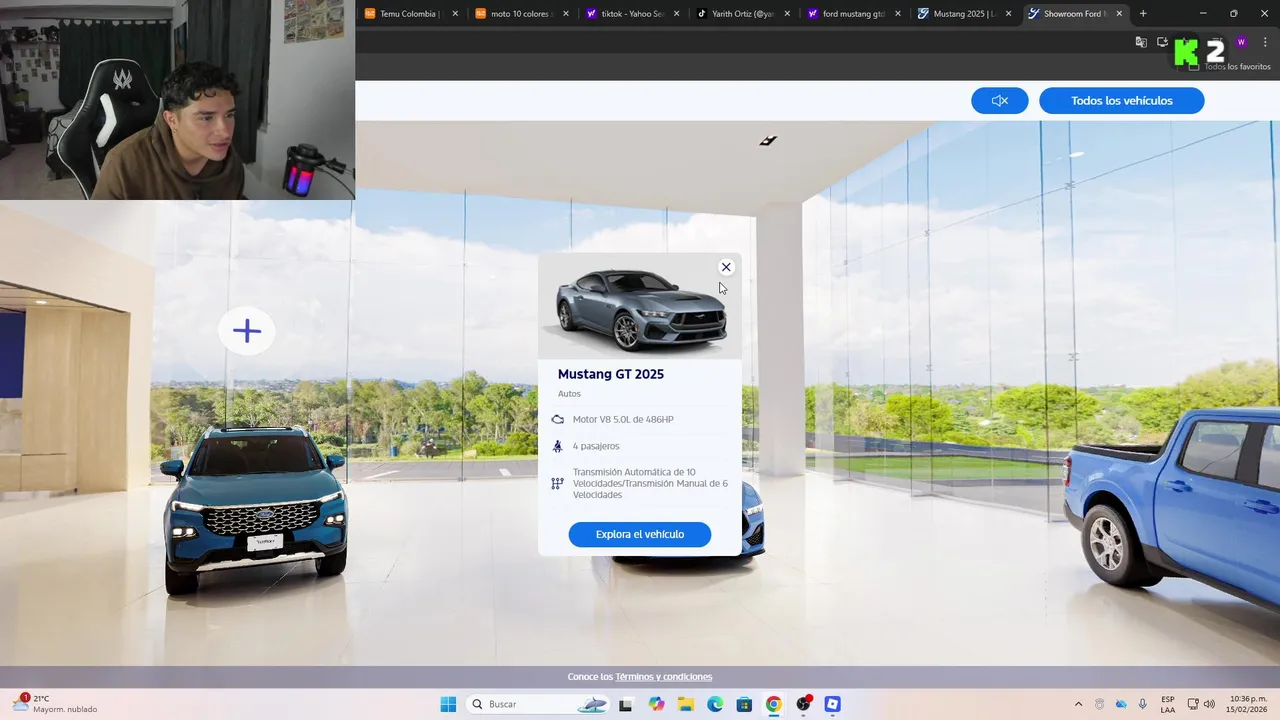Close the Mustang 2025 tab
Image resolution: width=1280 pixels, height=720 pixels.
tap(1008, 14)
